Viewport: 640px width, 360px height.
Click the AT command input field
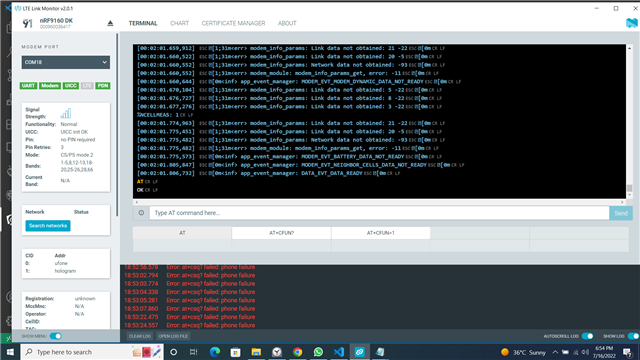tap(379, 213)
